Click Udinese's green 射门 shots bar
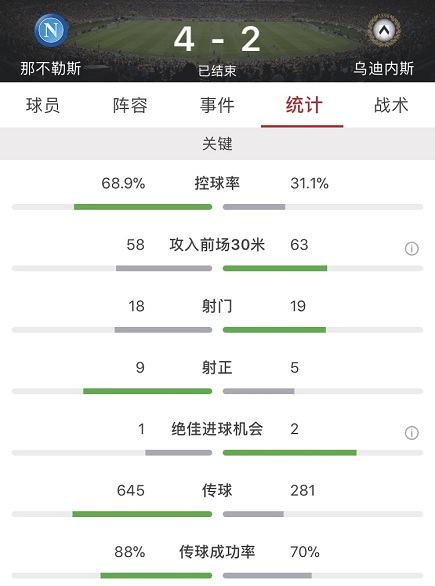This screenshot has height=586, width=435. click(x=275, y=330)
